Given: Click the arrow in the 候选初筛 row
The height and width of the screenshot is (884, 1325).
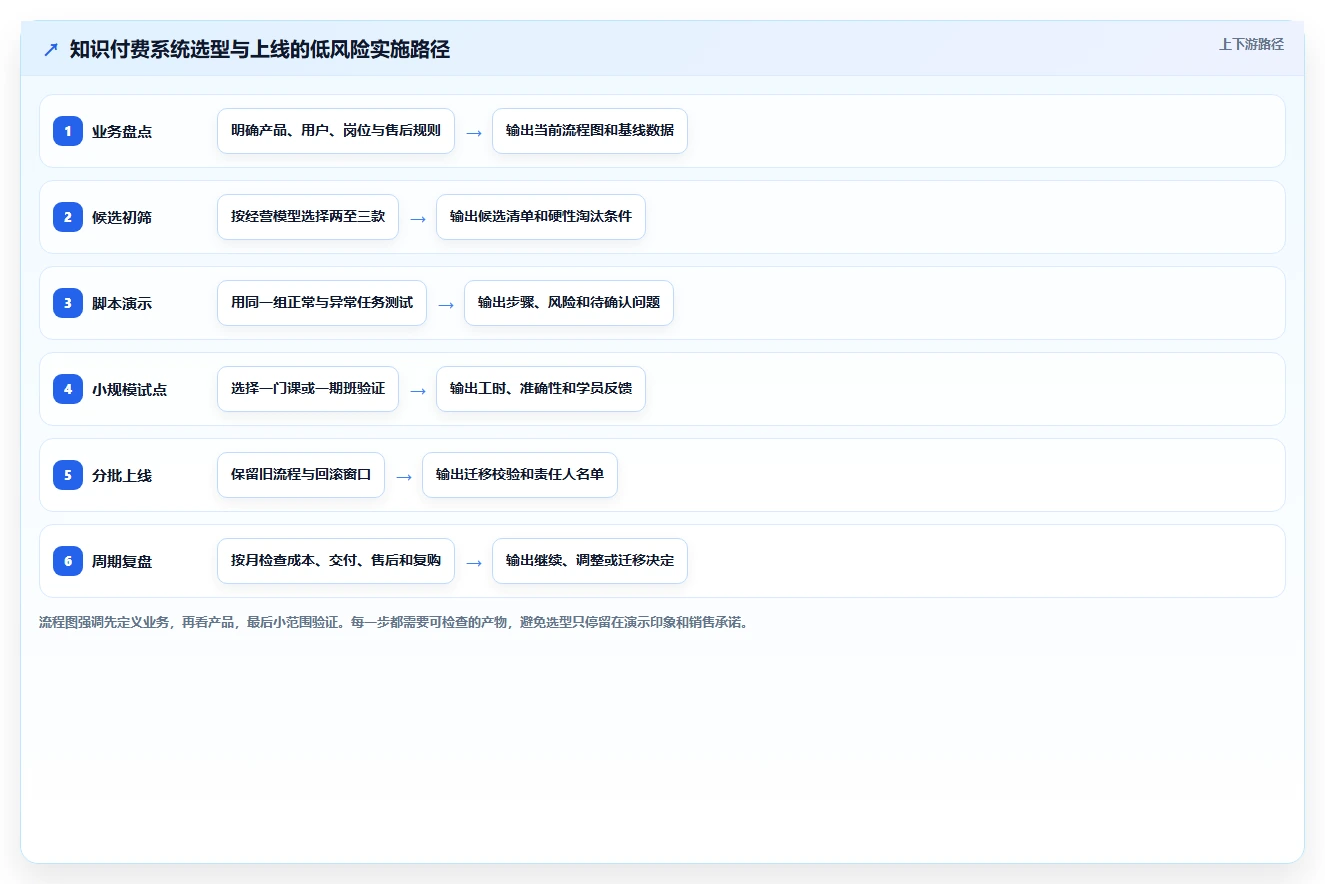Looking at the screenshot, I should (x=418, y=218).
